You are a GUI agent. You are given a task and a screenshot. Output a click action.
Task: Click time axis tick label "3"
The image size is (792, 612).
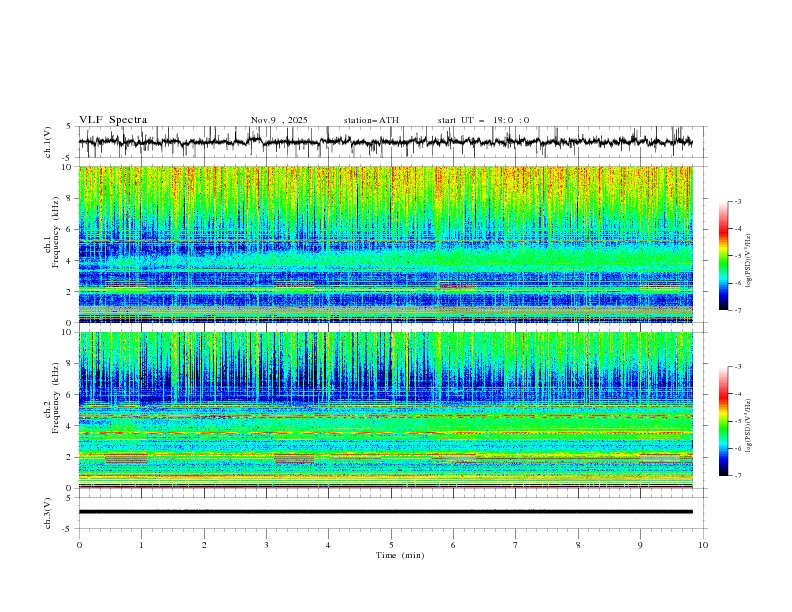(266, 545)
